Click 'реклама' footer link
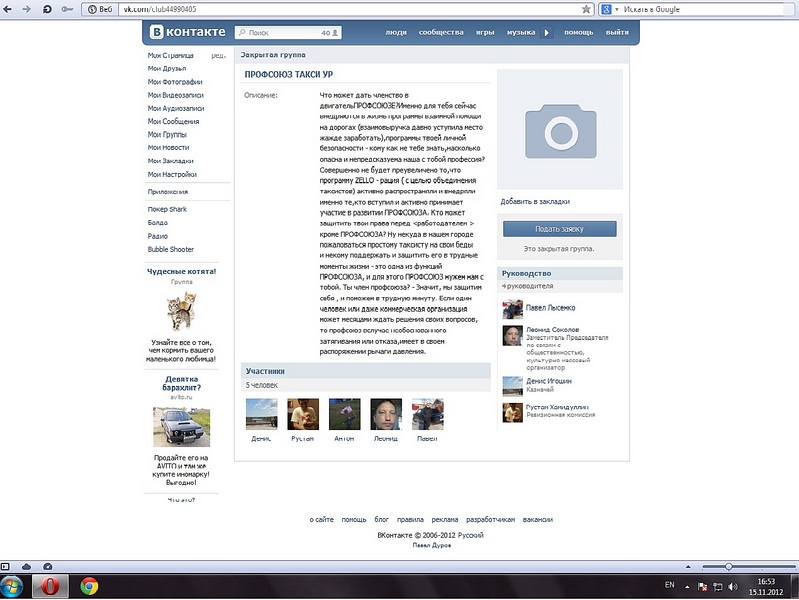Screen dimensions: 799x600 click(x=445, y=519)
